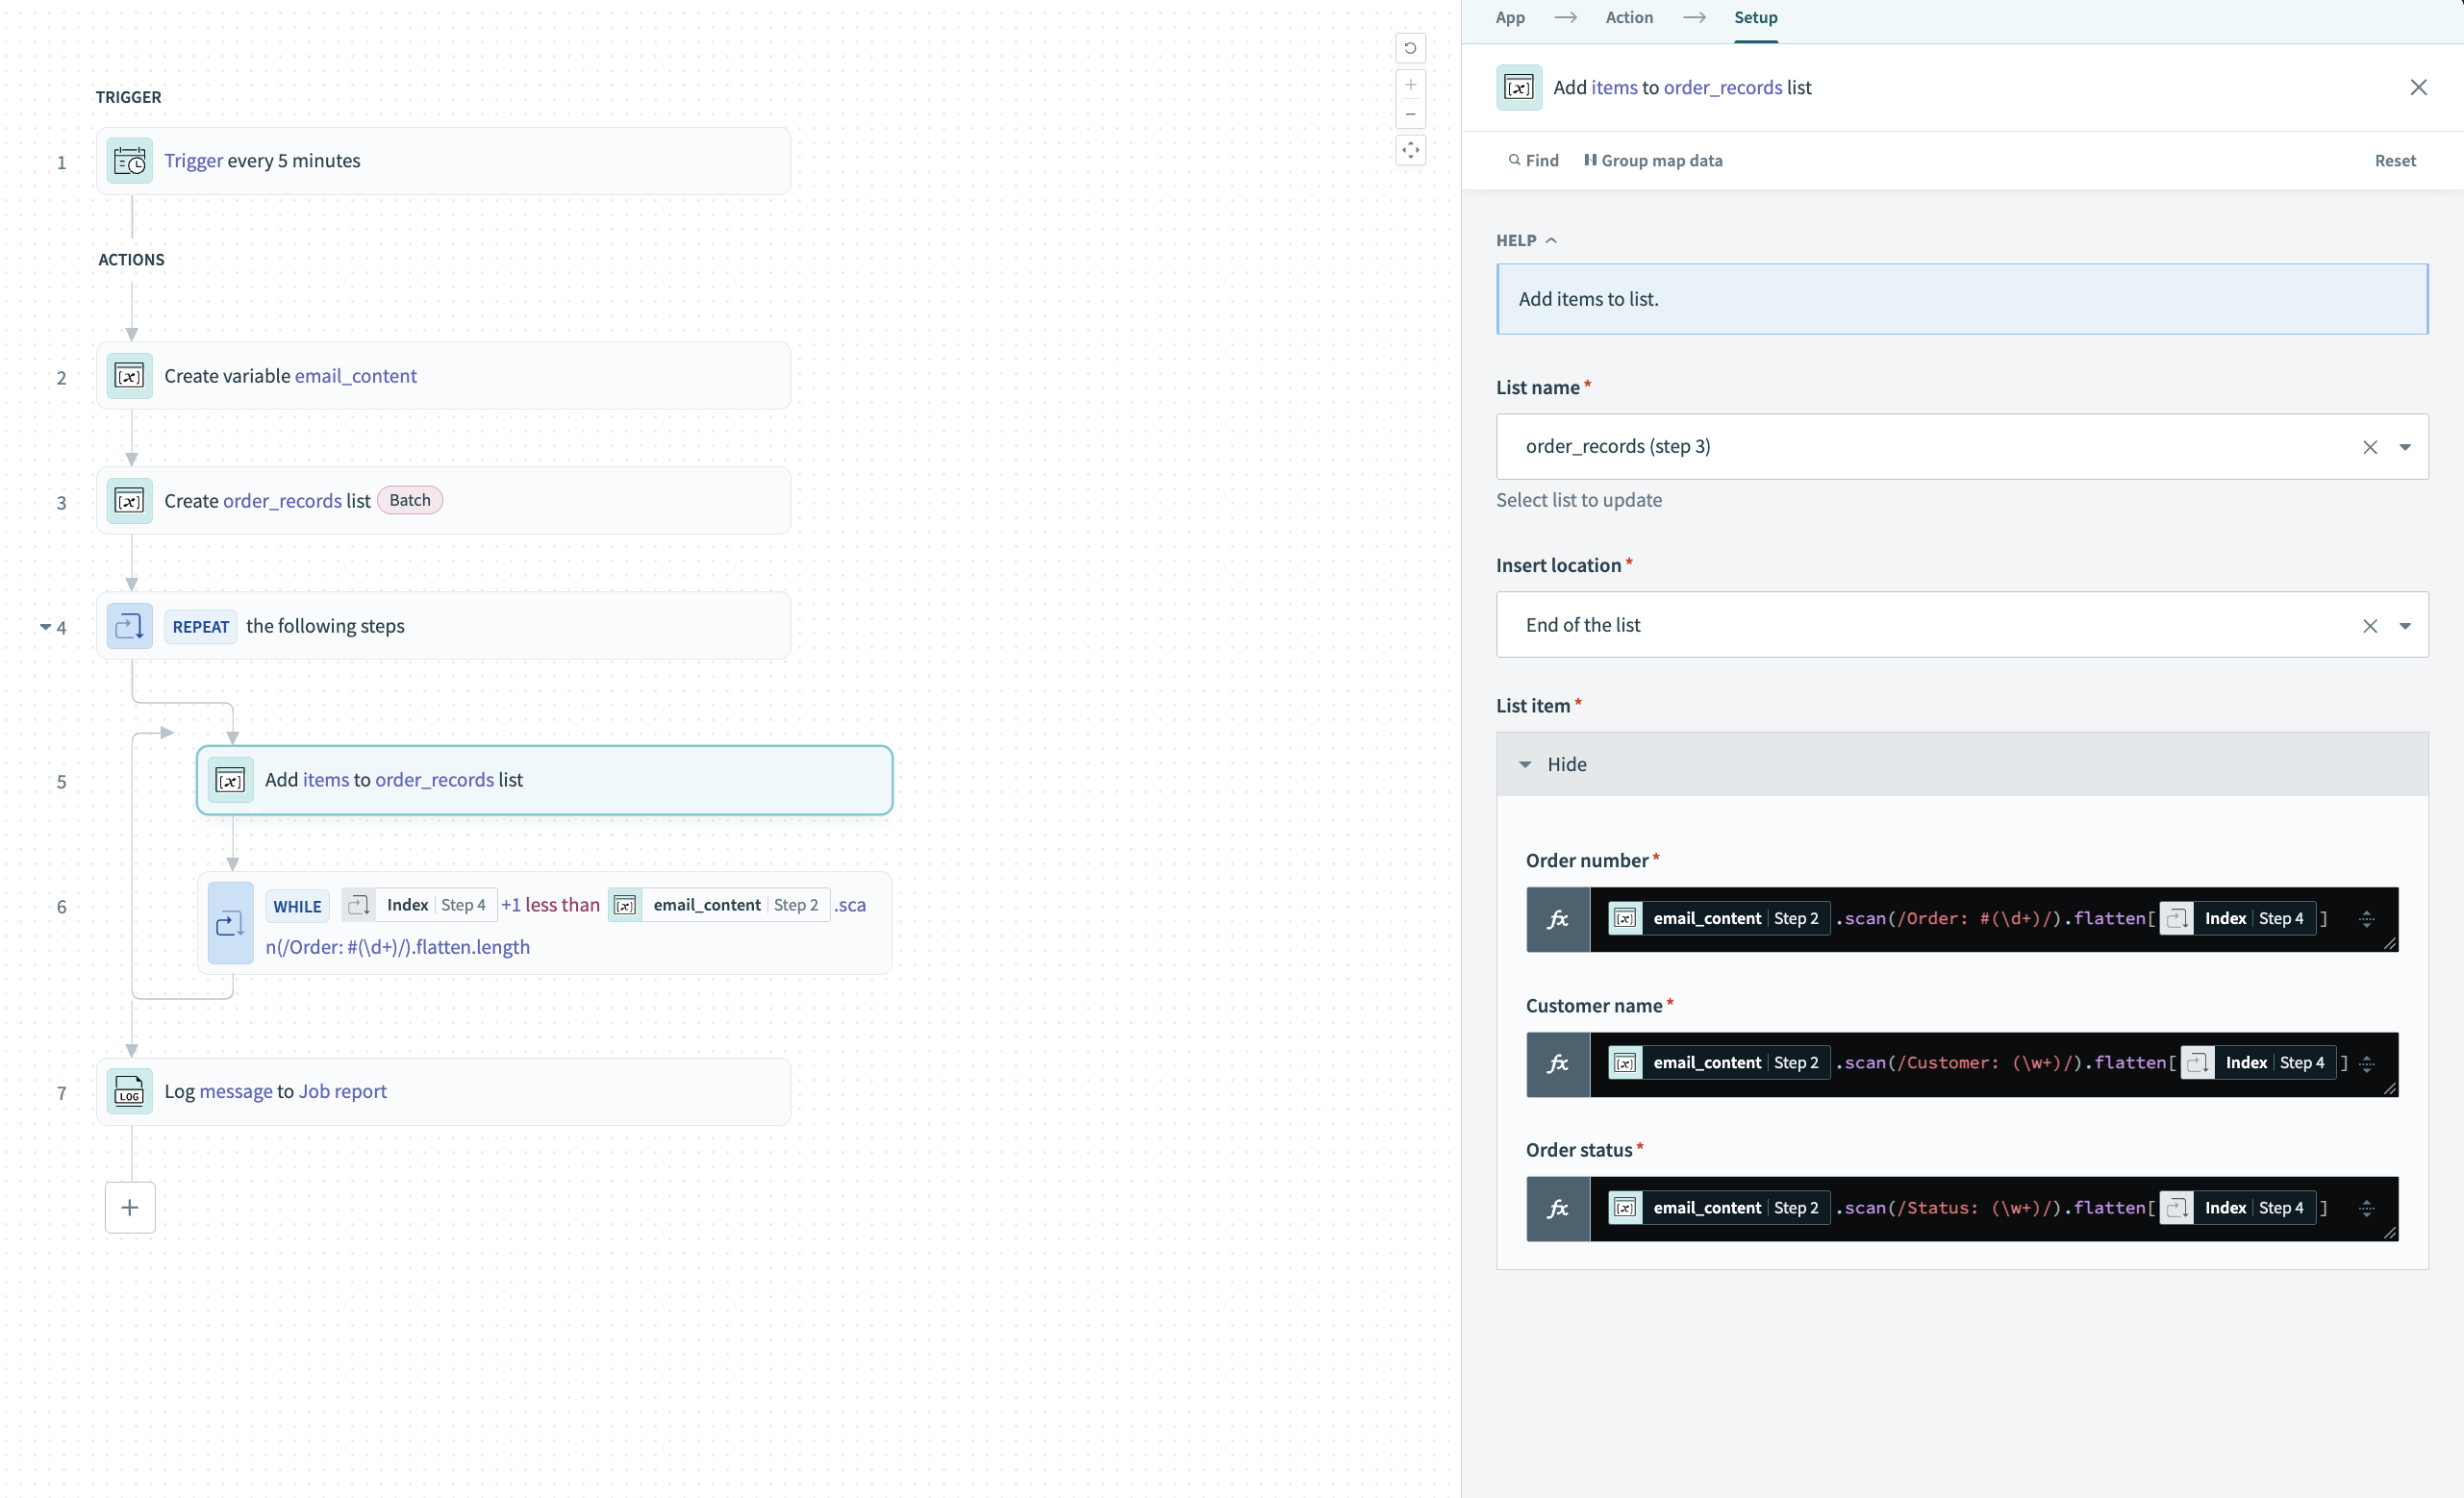Open the Insert location dropdown
Viewport: 2464px width, 1498px height.
click(2406, 625)
